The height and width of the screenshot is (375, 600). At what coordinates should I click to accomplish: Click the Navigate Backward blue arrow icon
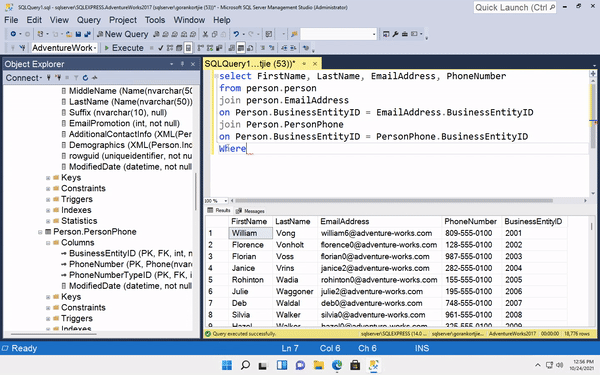point(13,34)
